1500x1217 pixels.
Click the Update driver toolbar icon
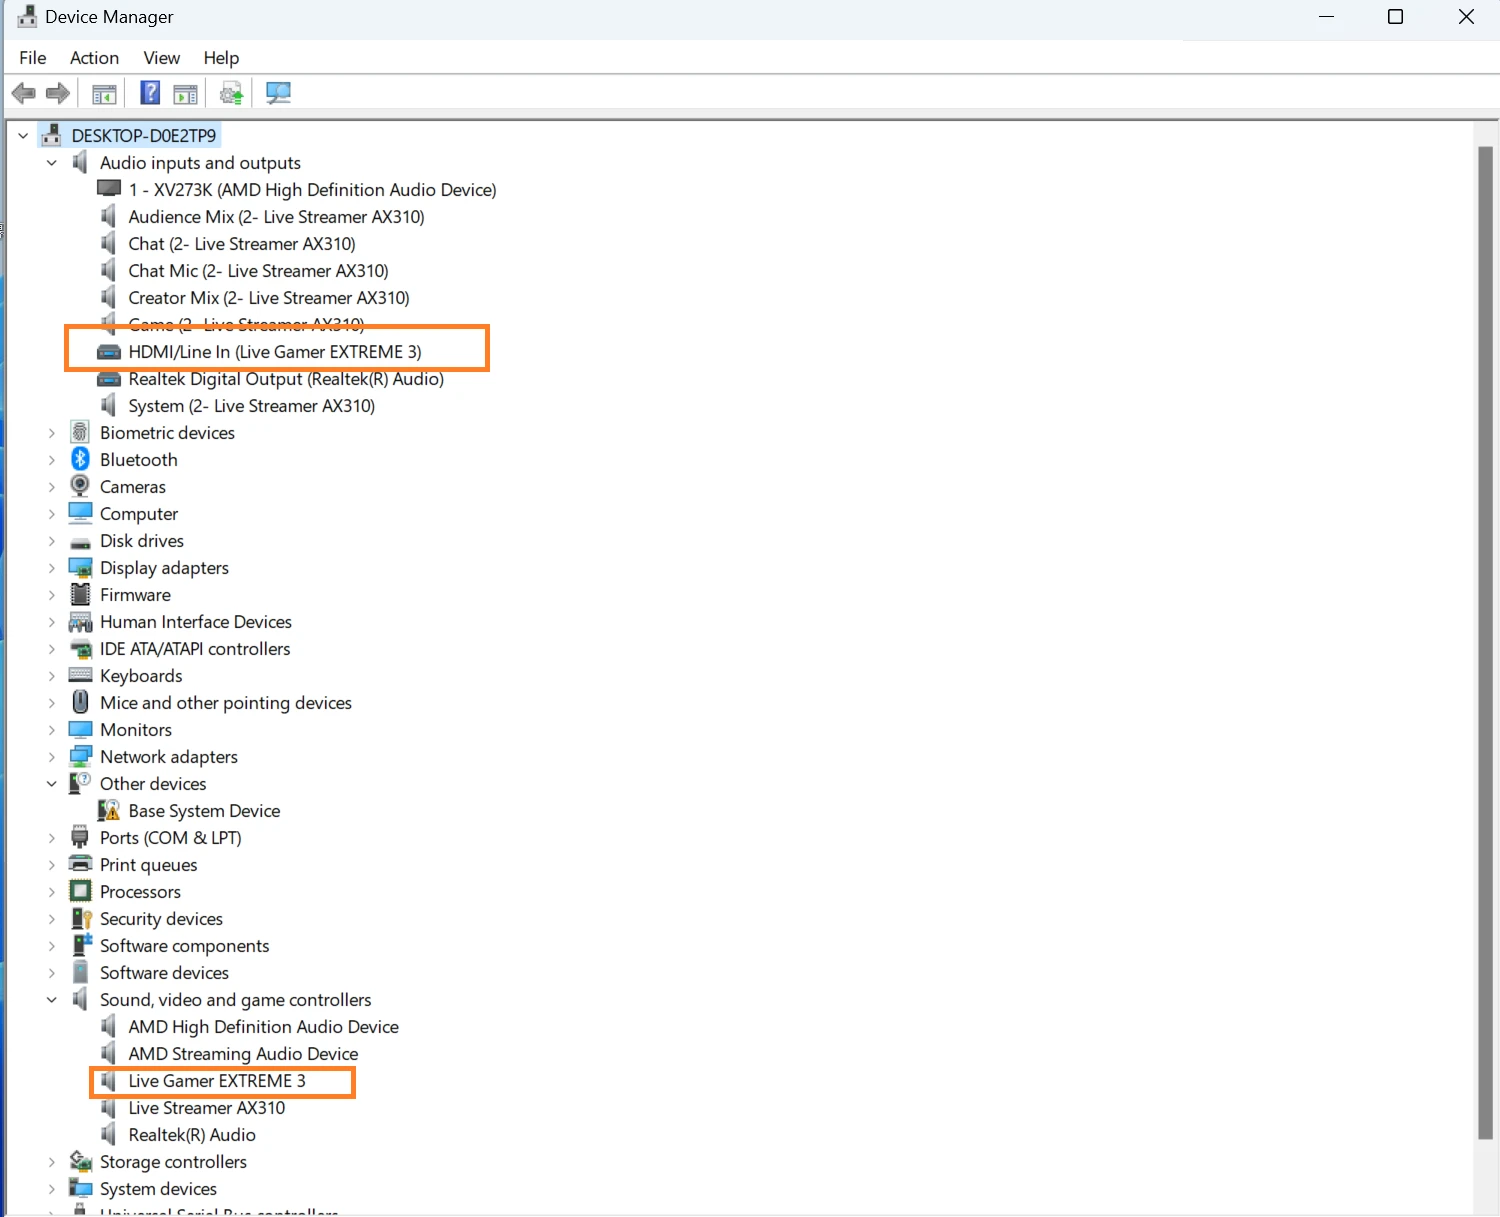[231, 93]
